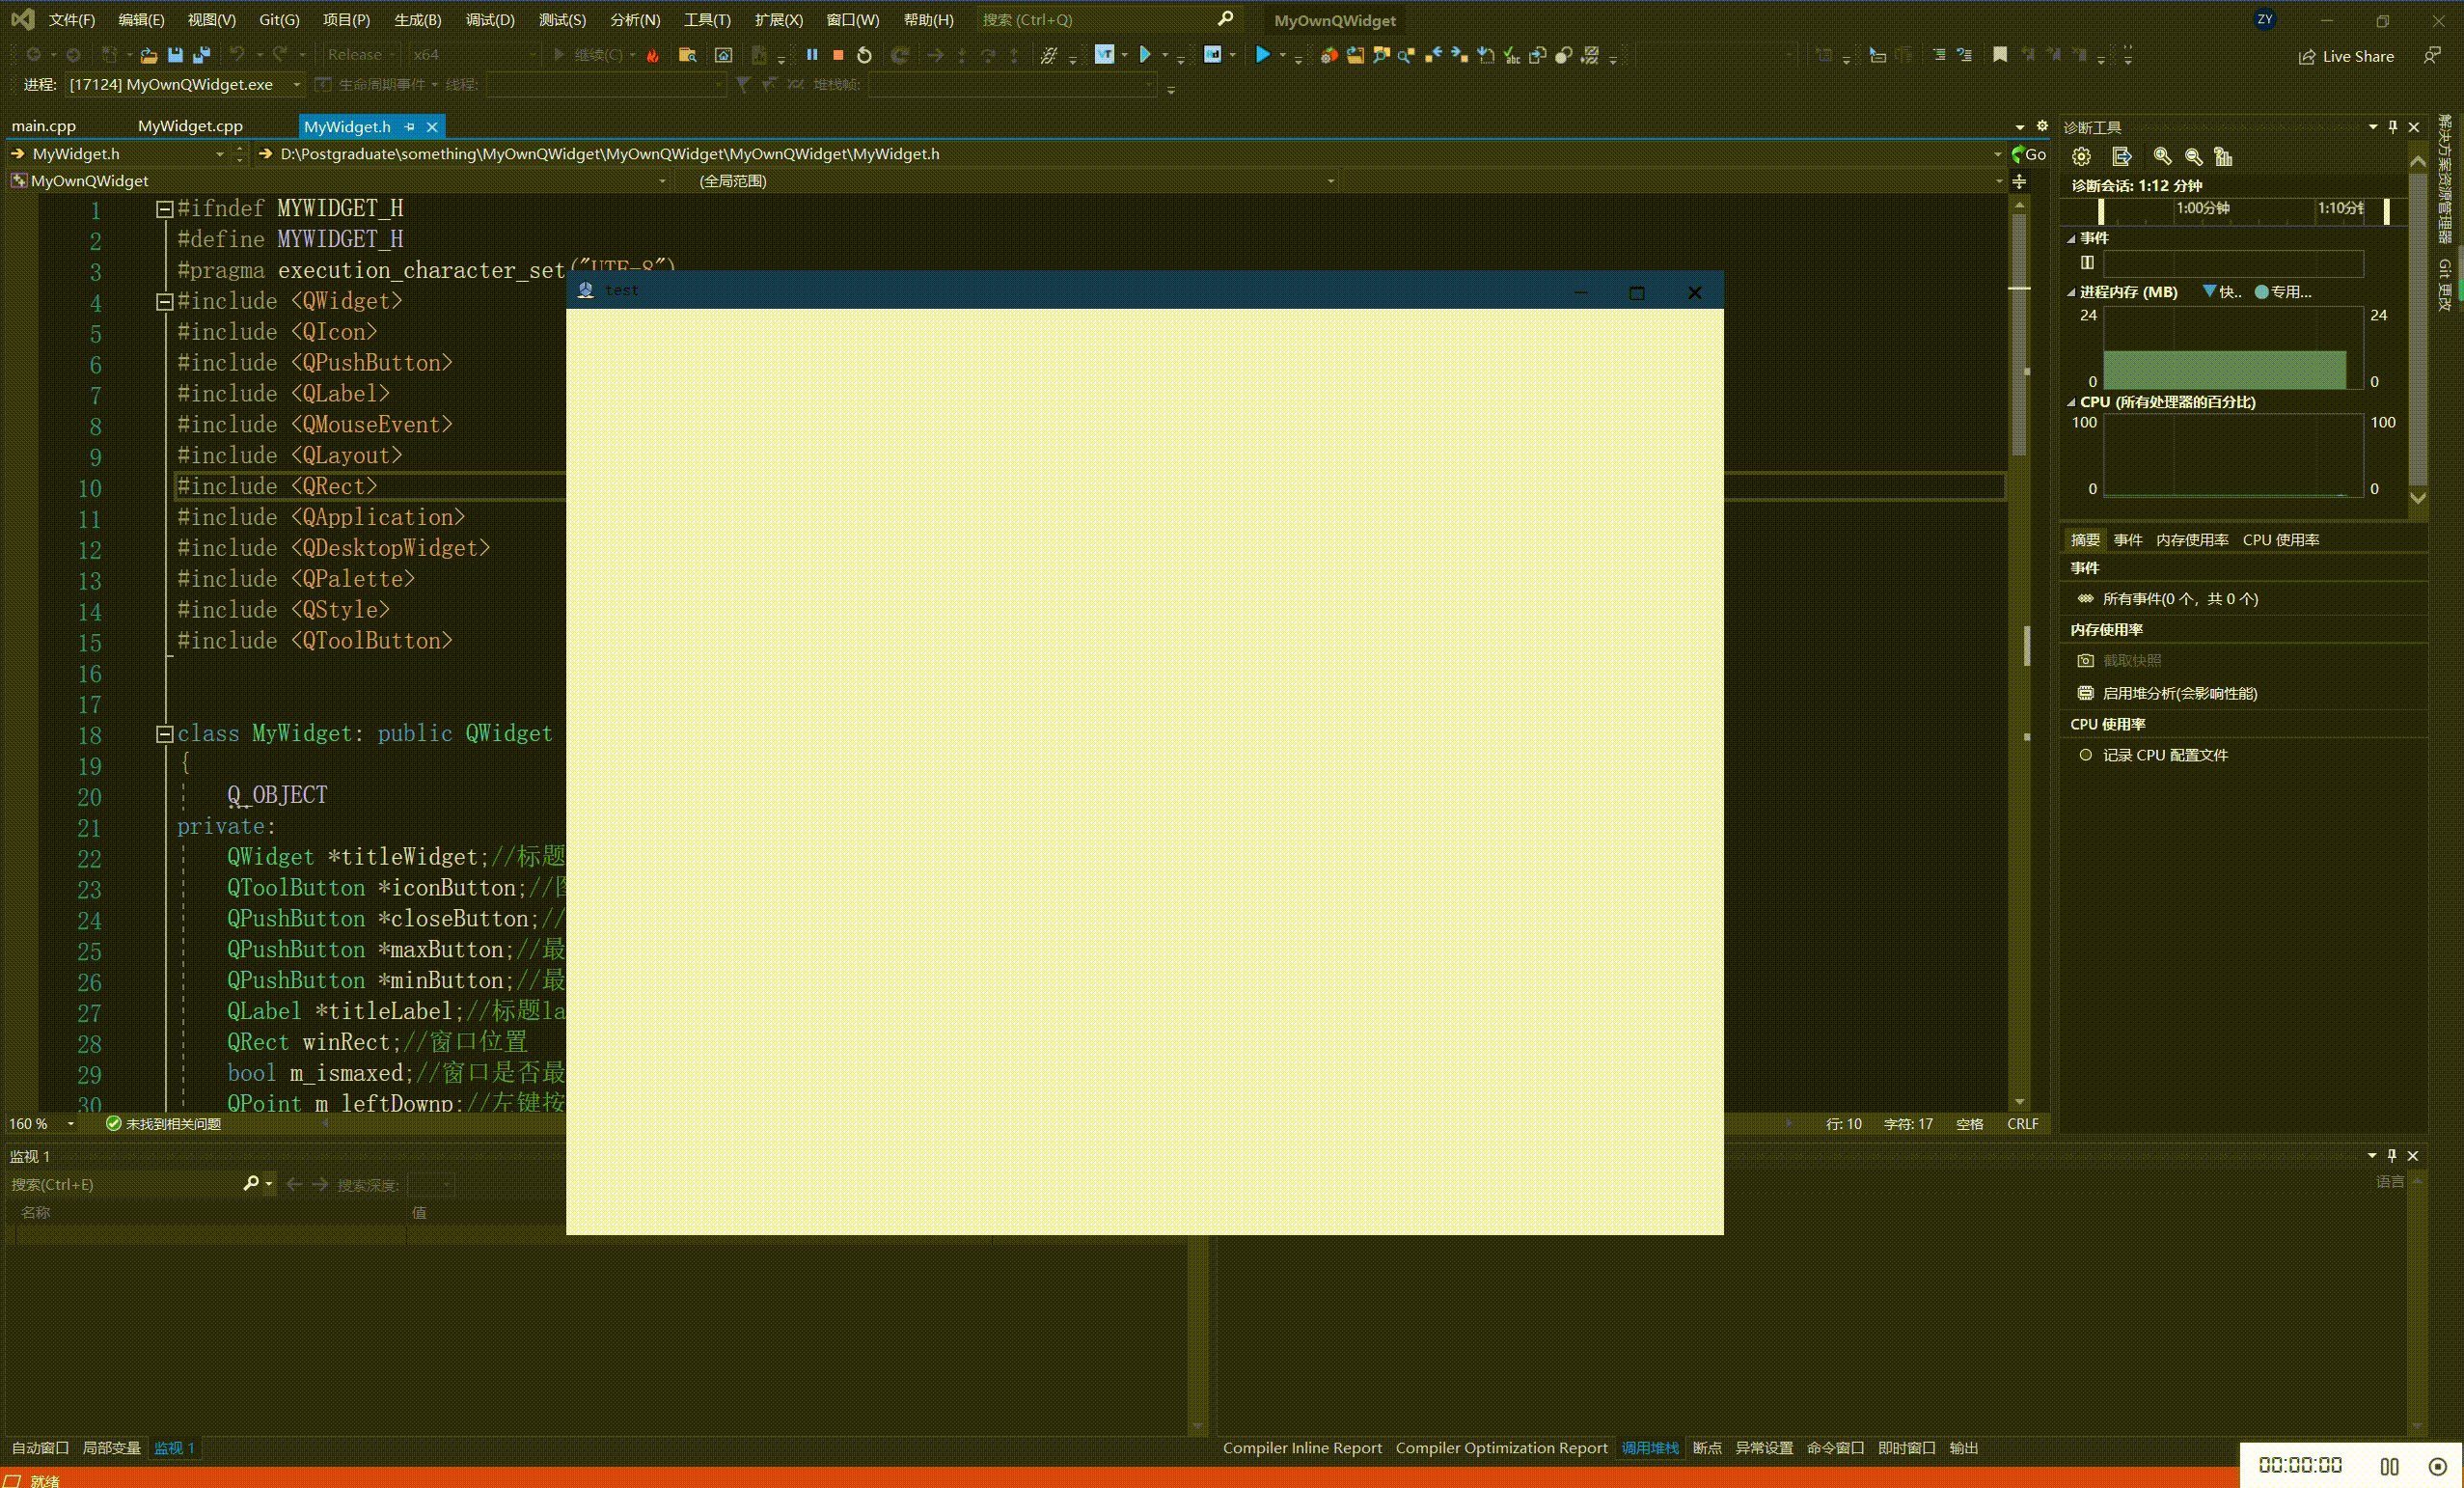Select the record CPU profile radio button

click(2085, 755)
